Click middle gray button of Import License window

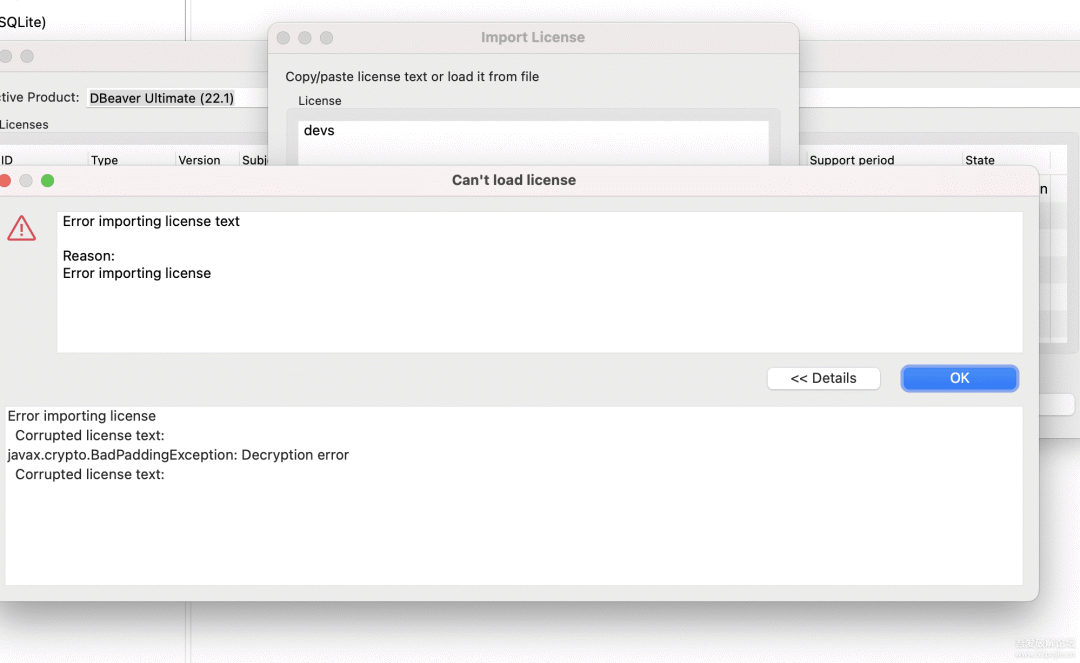tap(305, 38)
